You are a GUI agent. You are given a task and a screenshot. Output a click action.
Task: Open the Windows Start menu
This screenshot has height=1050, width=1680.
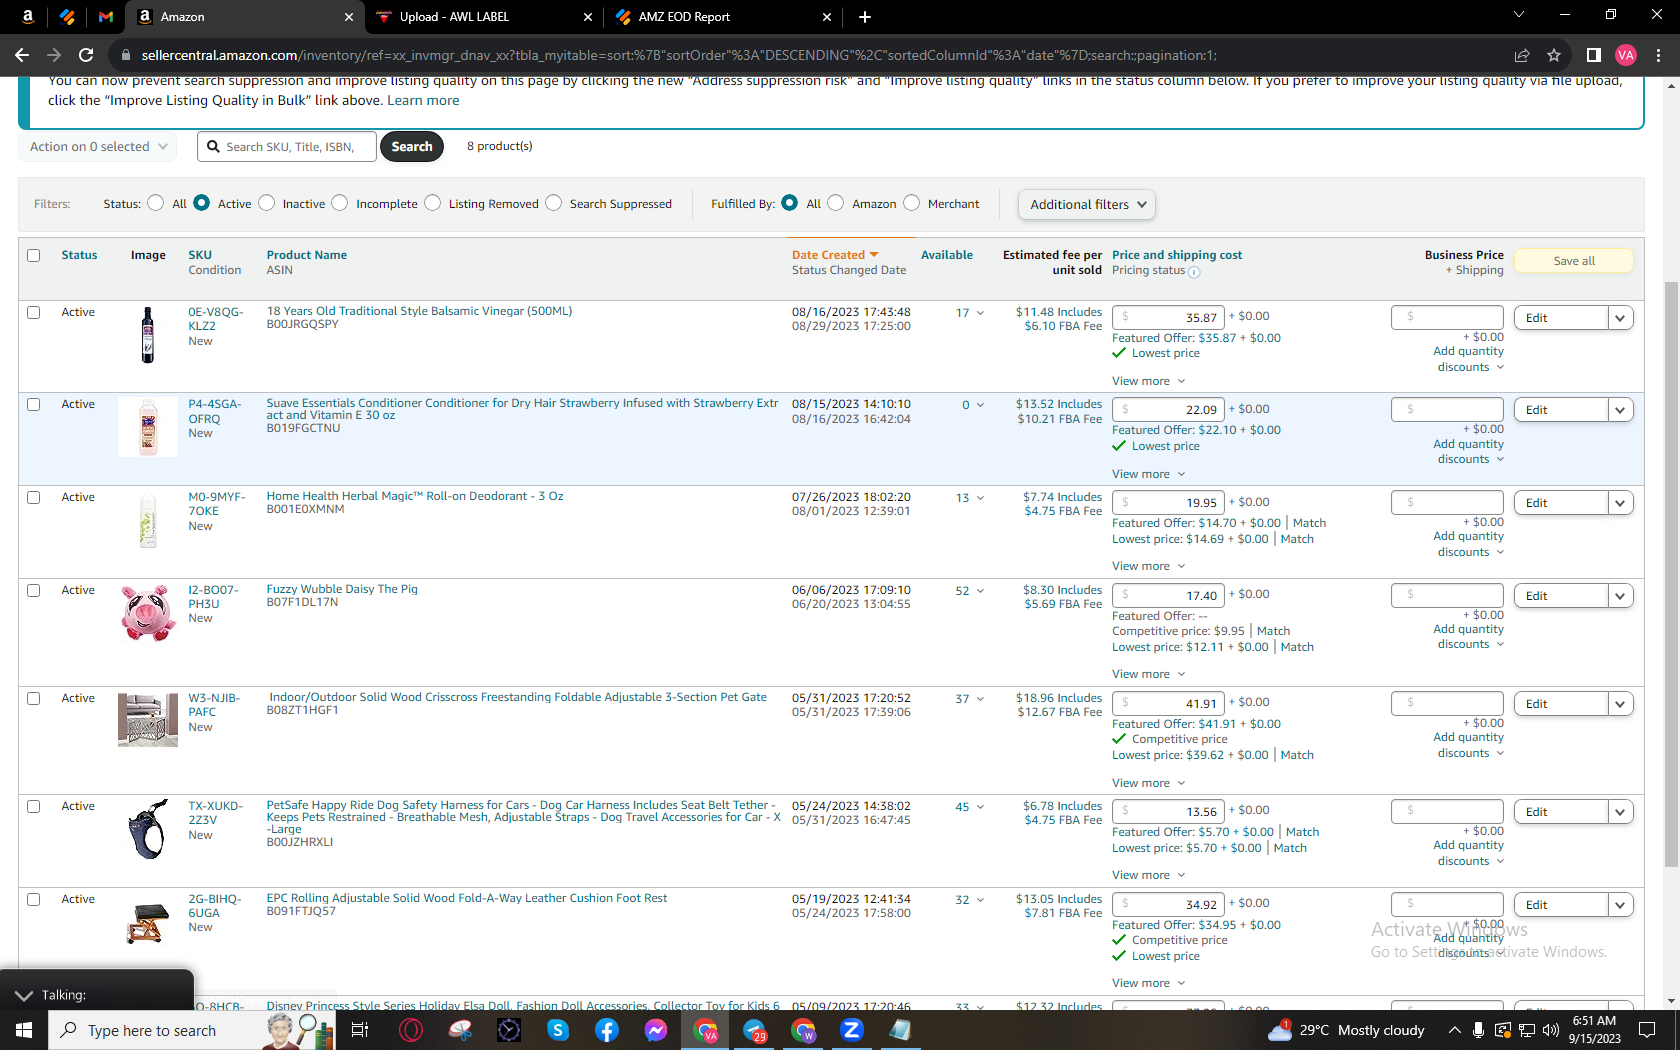tap(24, 1030)
